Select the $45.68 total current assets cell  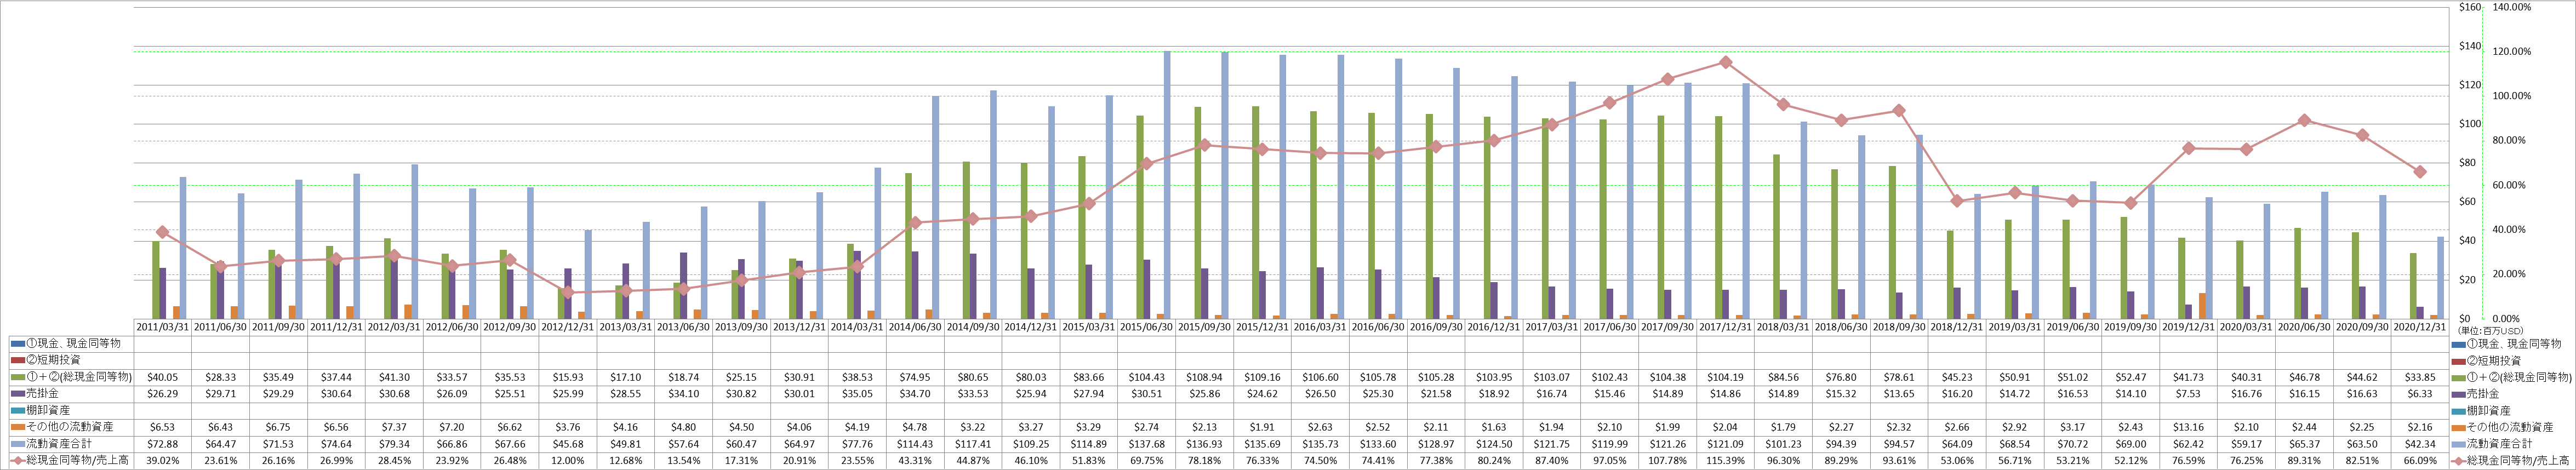(x=568, y=443)
